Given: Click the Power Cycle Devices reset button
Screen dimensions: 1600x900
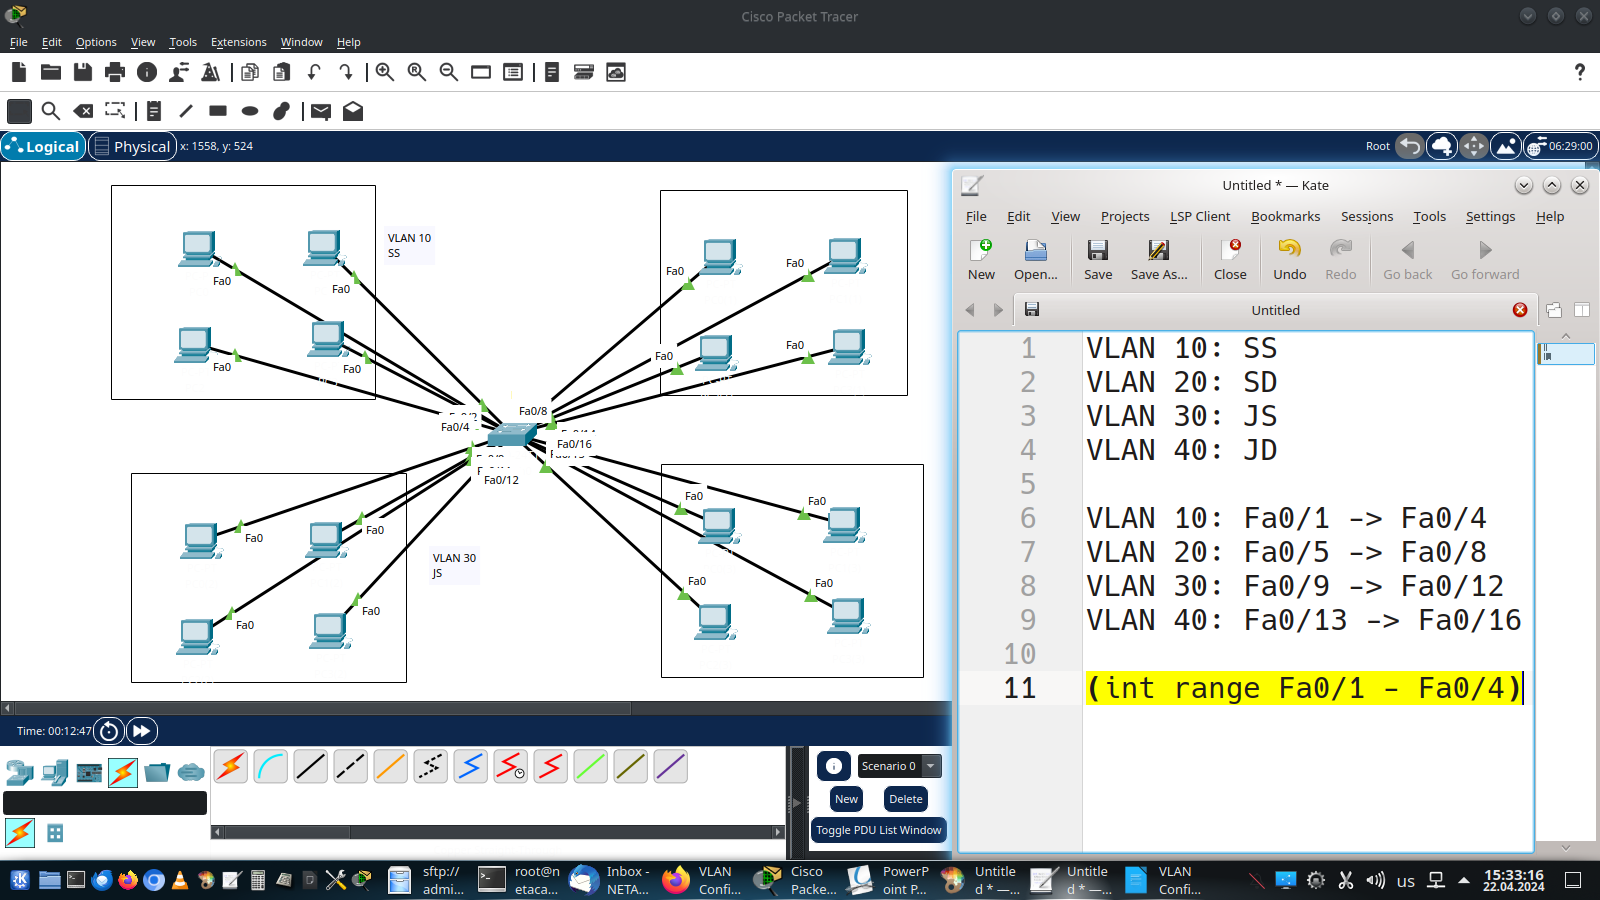Looking at the screenshot, I should pos(109,731).
